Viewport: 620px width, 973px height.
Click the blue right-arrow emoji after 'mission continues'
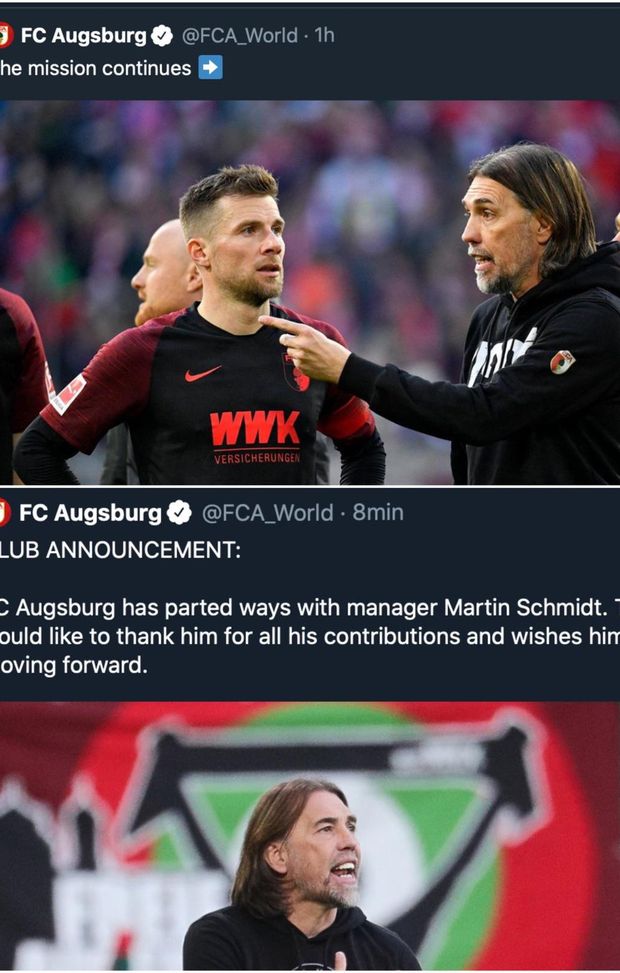[210, 68]
